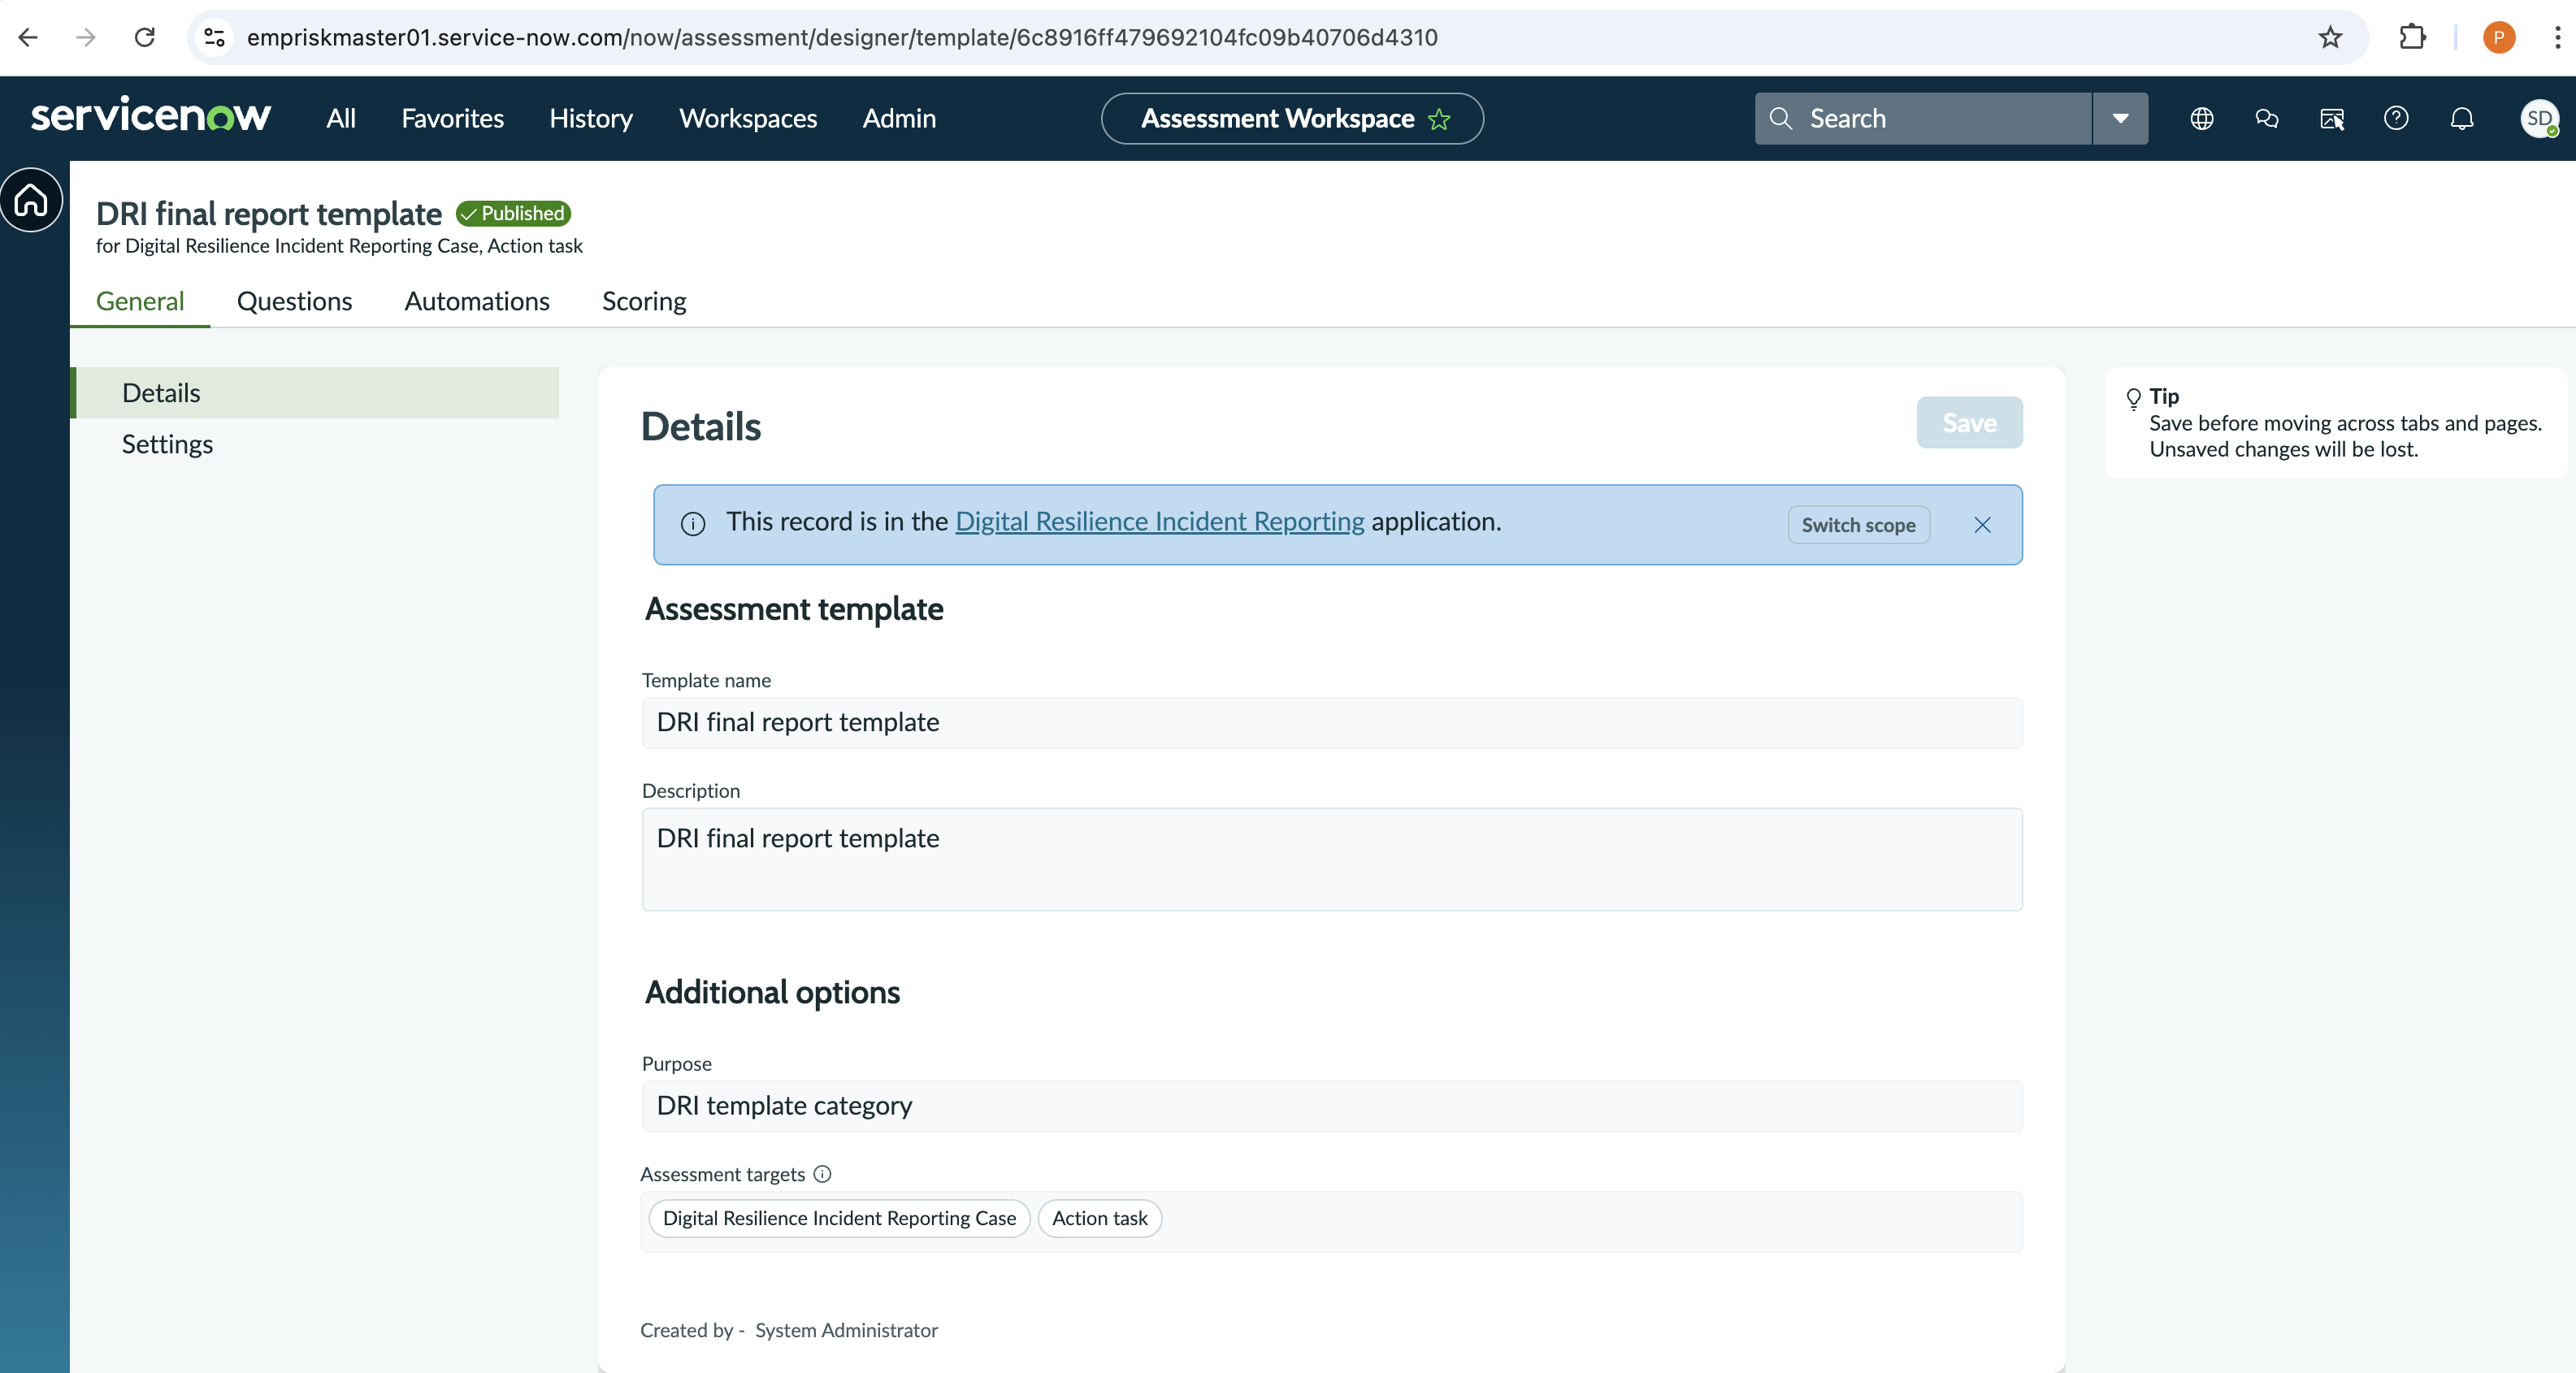The height and width of the screenshot is (1373, 2576).
Task: Focus the Description text area
Action: click(x=1332, y=859)
